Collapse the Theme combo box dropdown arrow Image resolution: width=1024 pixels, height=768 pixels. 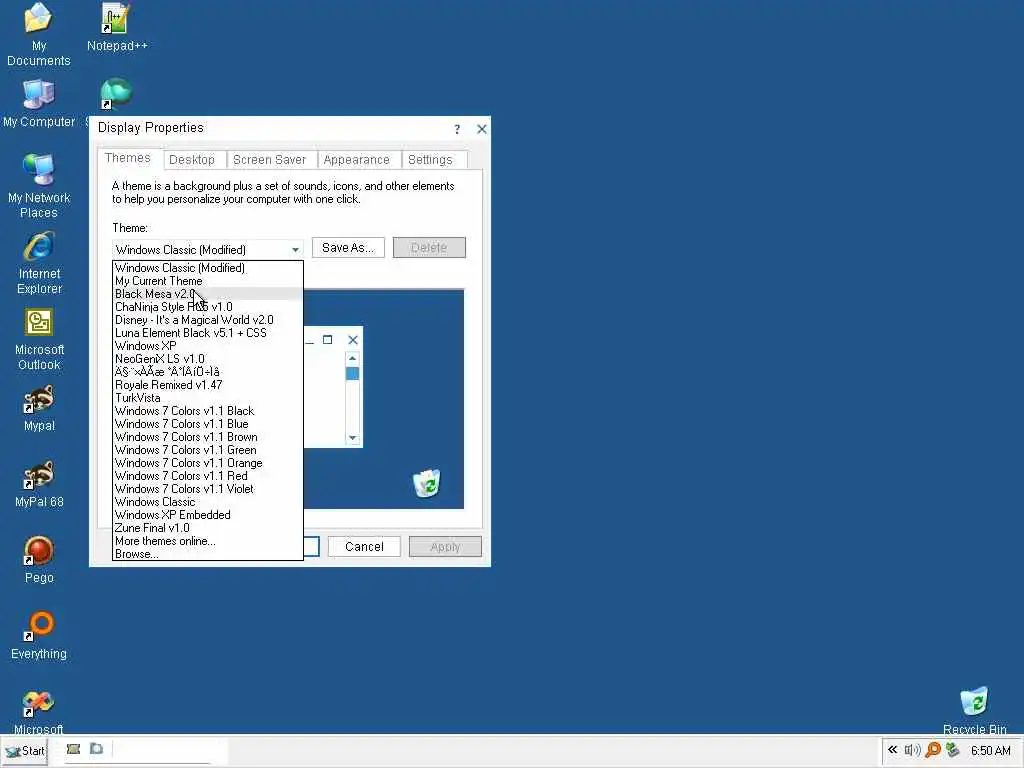point(295,249)
